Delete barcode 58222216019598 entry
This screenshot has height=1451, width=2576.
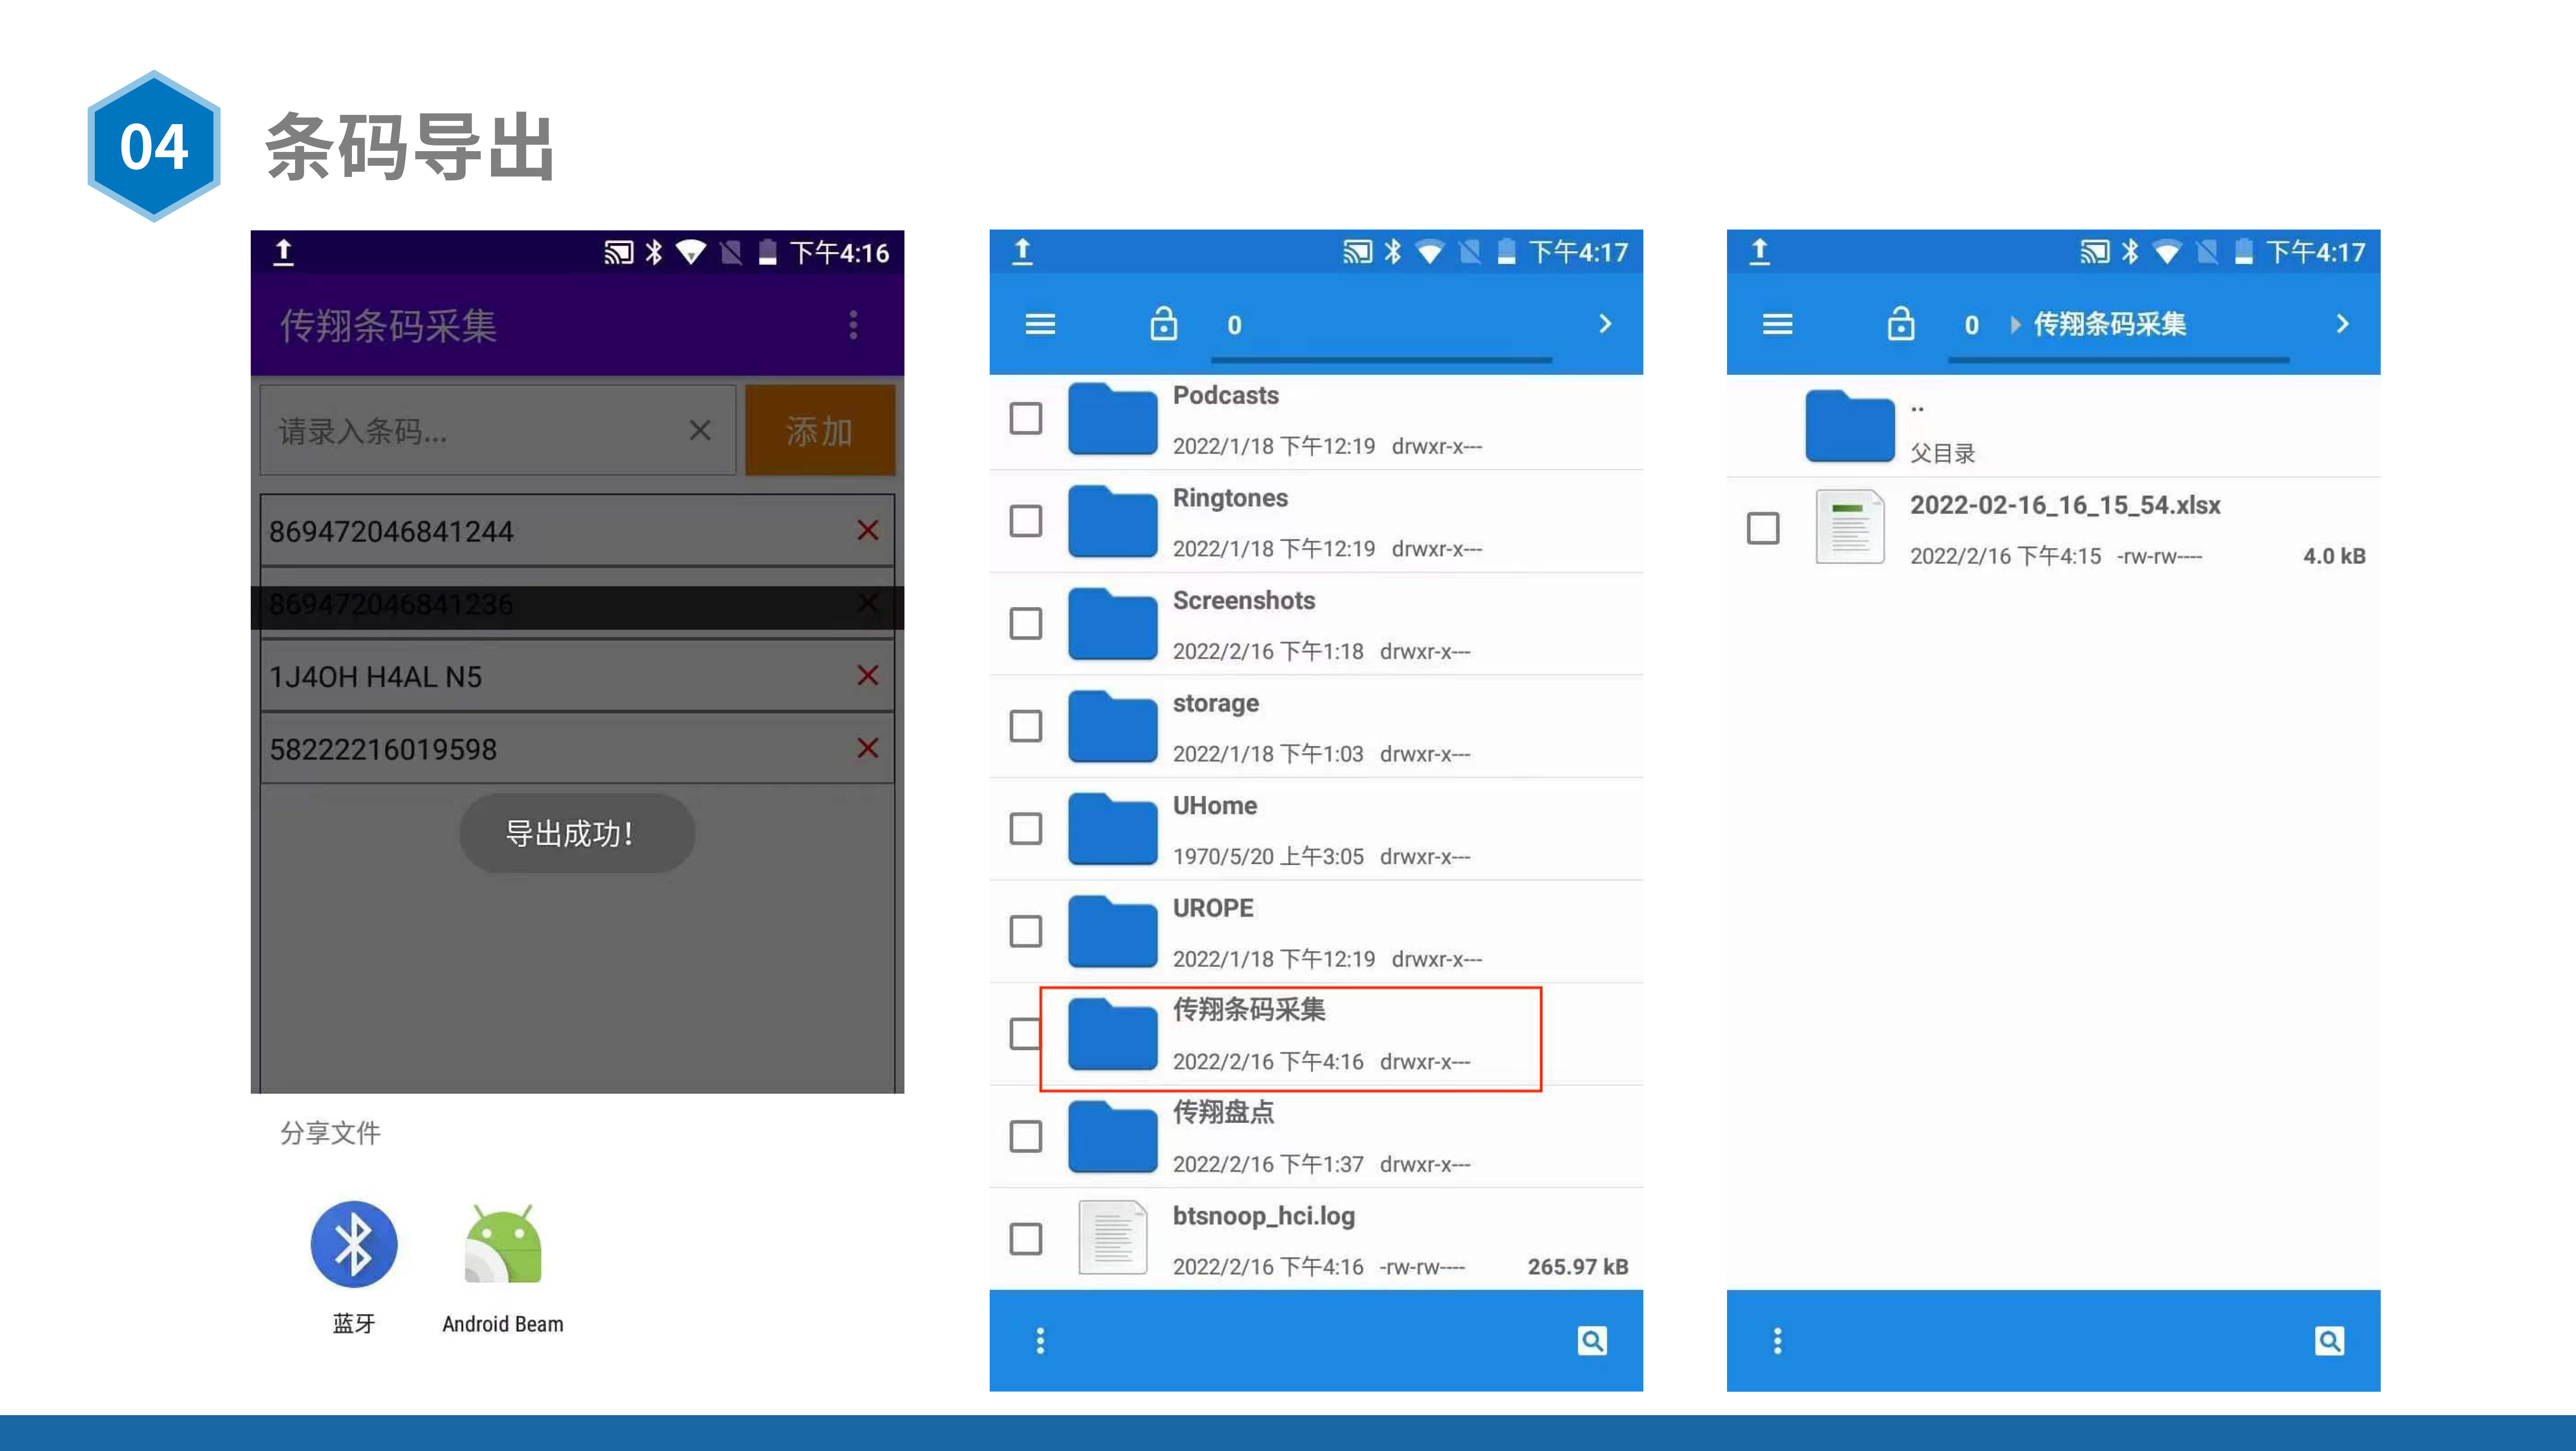click(x=868, y=748)
